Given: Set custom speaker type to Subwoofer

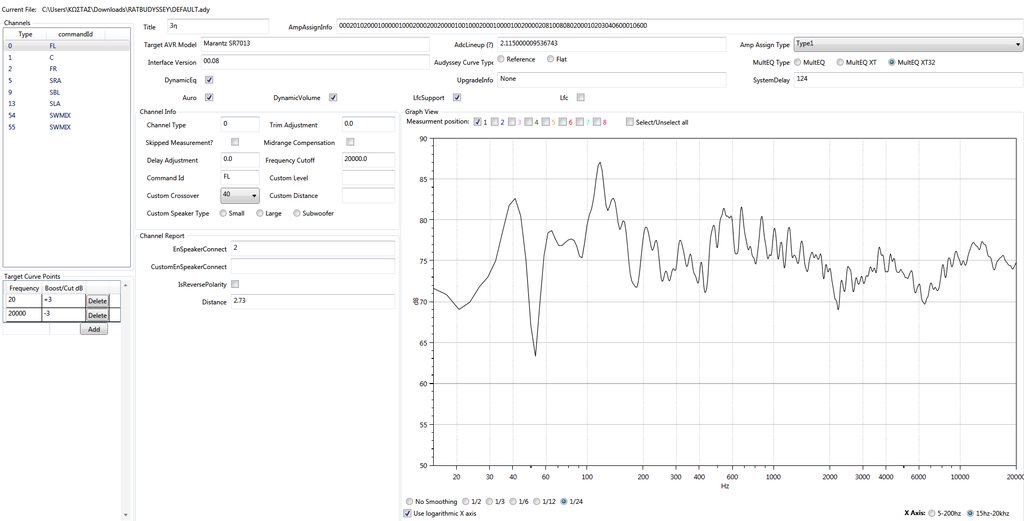Looking at the screenshot, I should coord(297,213).
